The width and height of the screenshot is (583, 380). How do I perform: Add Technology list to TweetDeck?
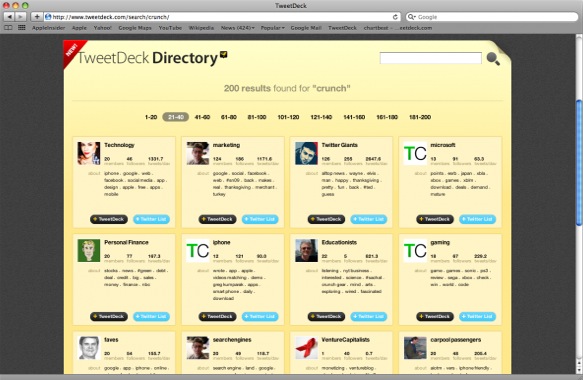click(109, 219)
